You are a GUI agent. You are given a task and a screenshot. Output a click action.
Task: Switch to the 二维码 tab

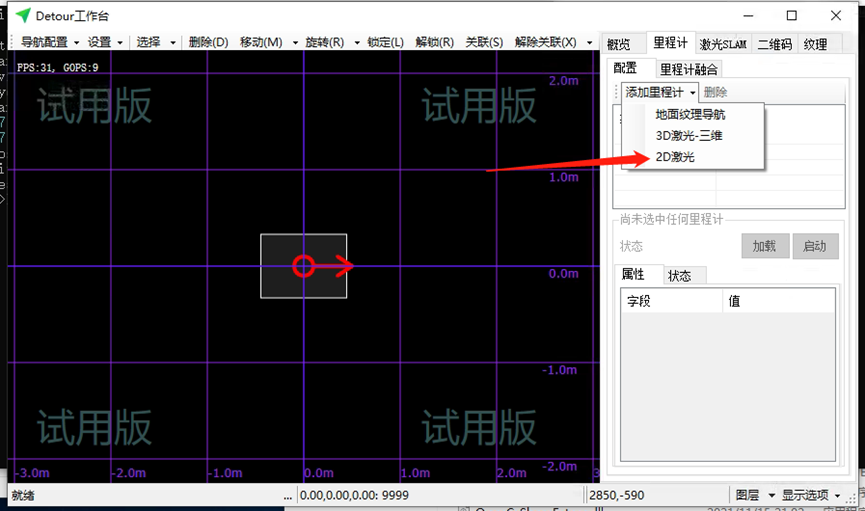tap(774, 44)
